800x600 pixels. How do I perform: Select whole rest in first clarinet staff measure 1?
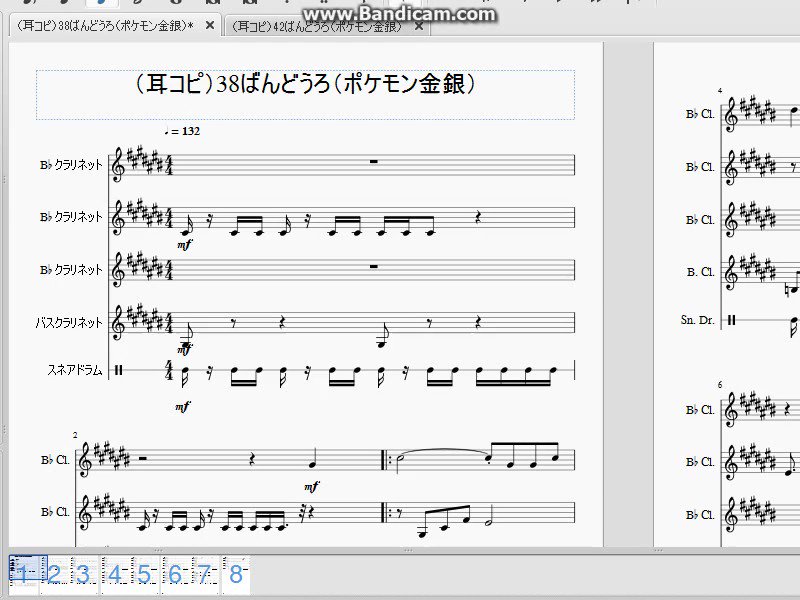[373, 161]
